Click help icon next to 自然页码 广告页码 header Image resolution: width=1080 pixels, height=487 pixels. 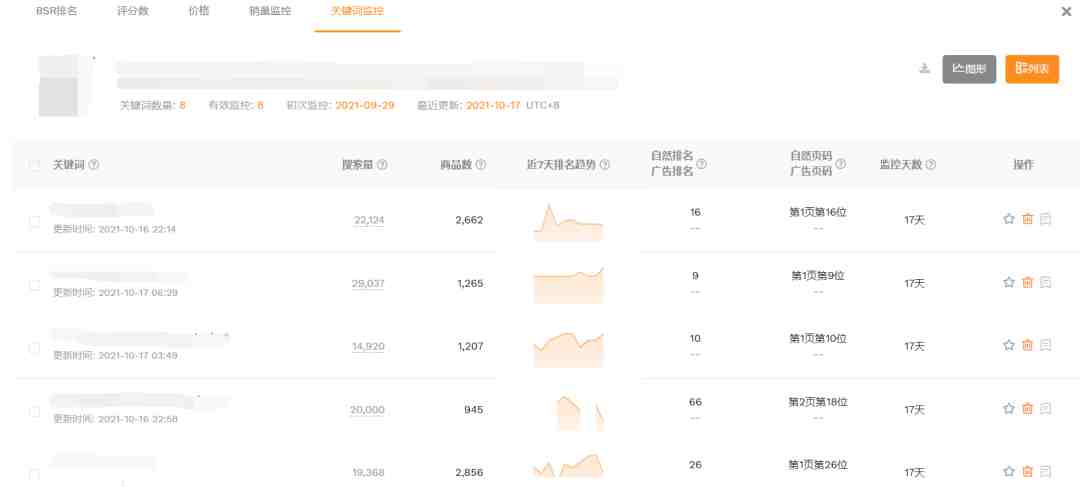[x=840, y=165]
